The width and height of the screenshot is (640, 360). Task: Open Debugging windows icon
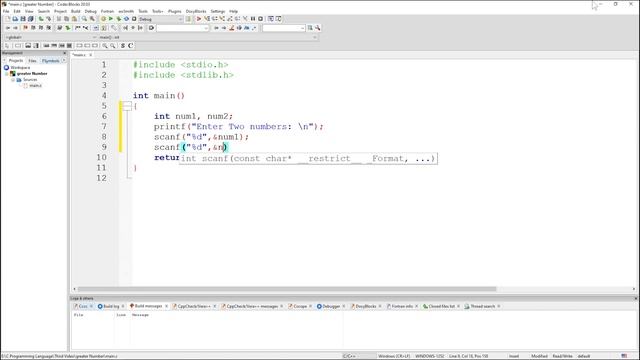[x=271, y=19]
